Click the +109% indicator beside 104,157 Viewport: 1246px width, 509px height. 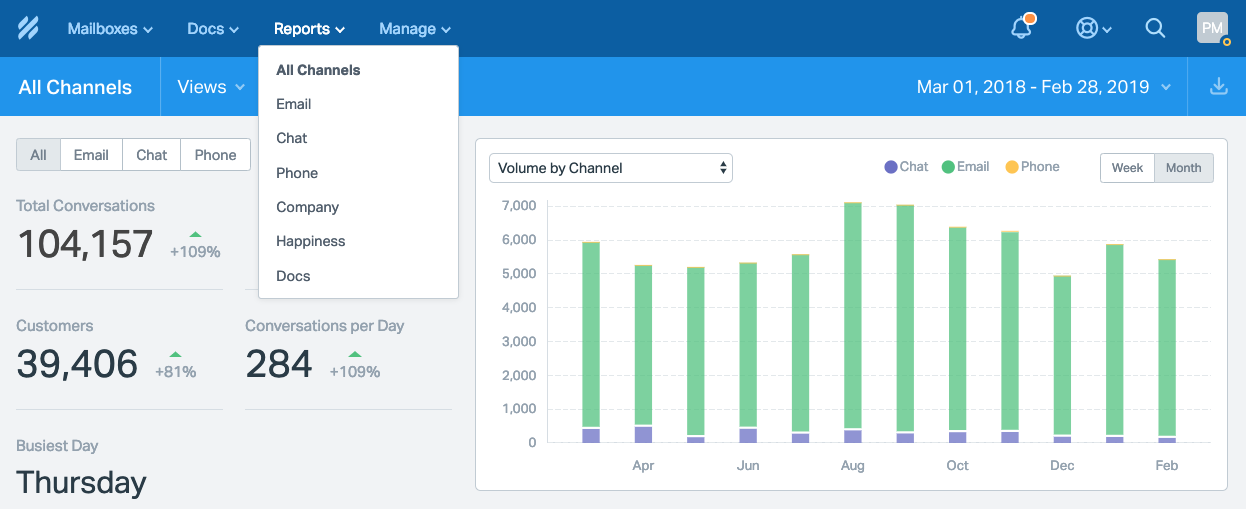[x=195, y=245]
